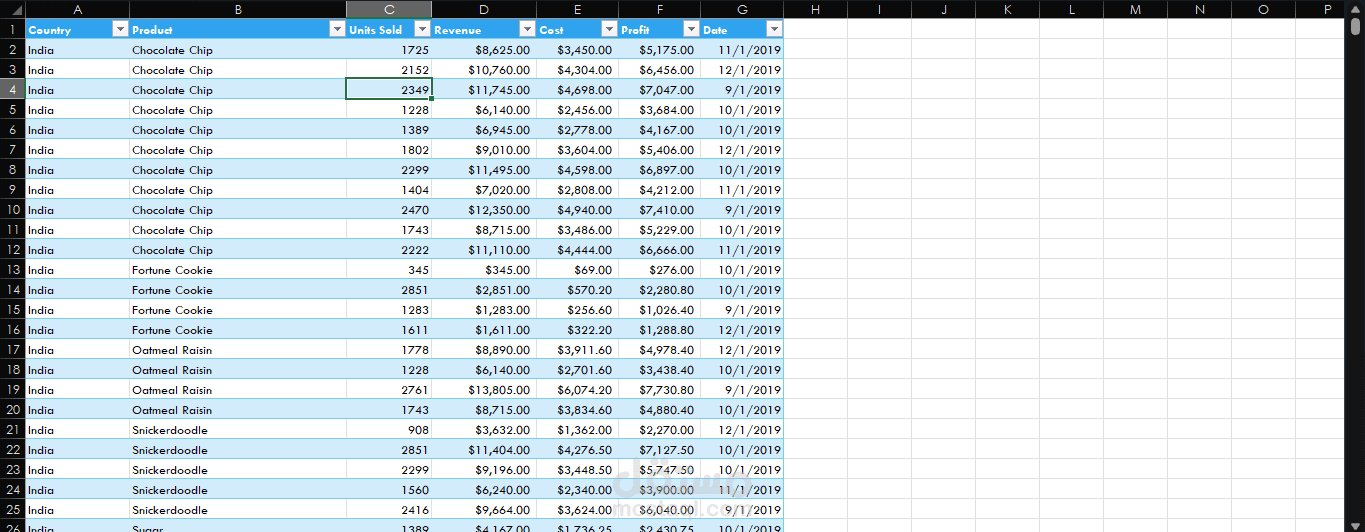Open the Units Sold filter dropdown
Image resolution: width=1365 pixels, height=532 pixels.
click(x=422, y=29)
